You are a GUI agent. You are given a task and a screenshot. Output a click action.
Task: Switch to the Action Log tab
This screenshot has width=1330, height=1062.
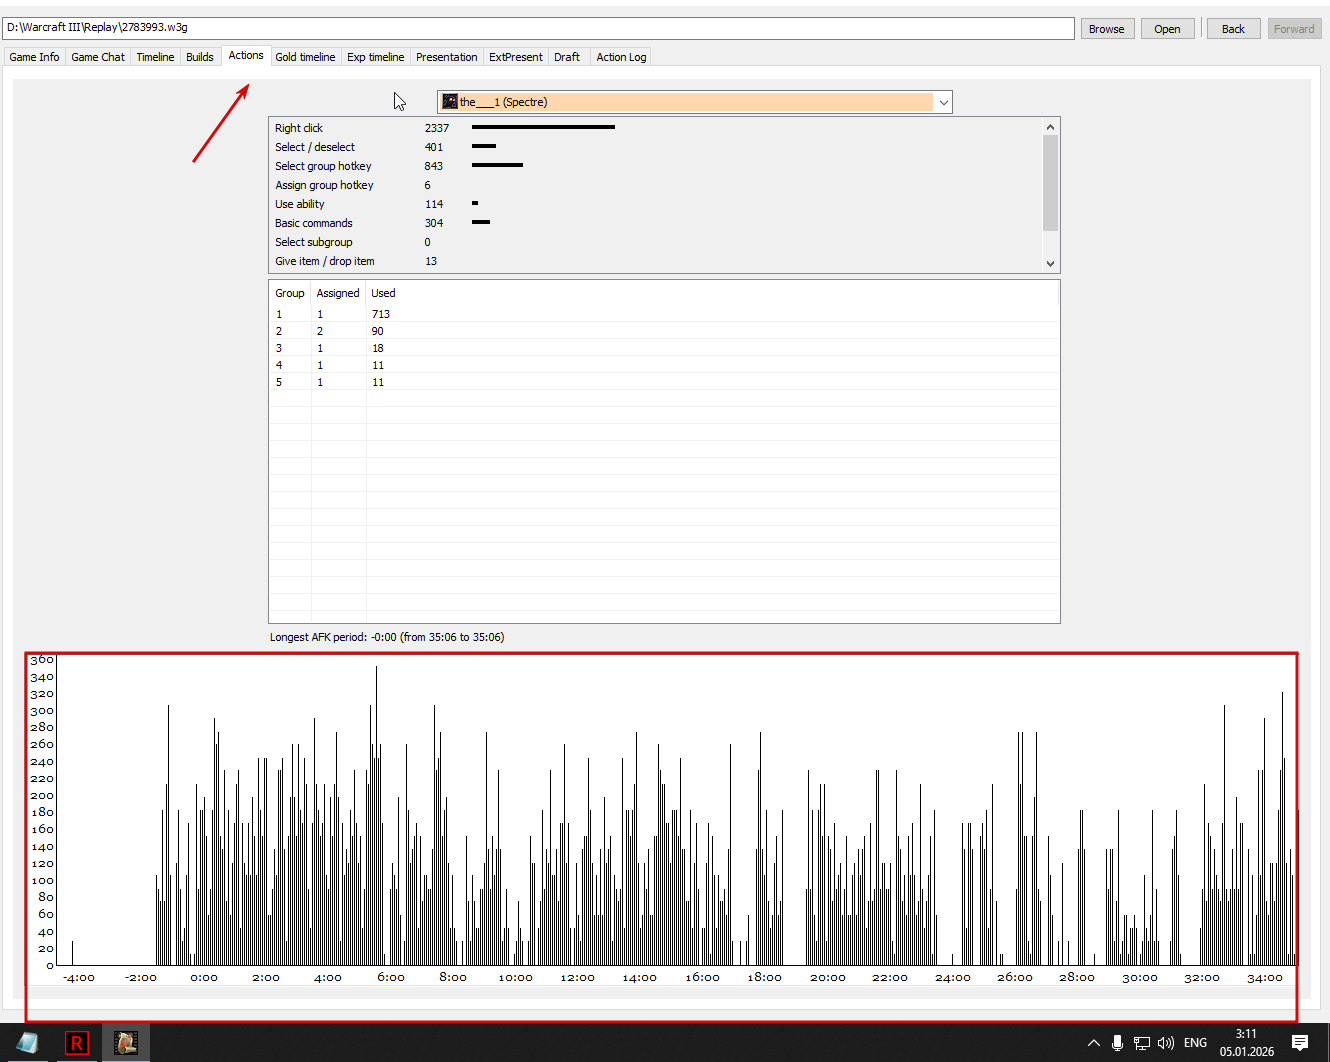click(621, 57)
